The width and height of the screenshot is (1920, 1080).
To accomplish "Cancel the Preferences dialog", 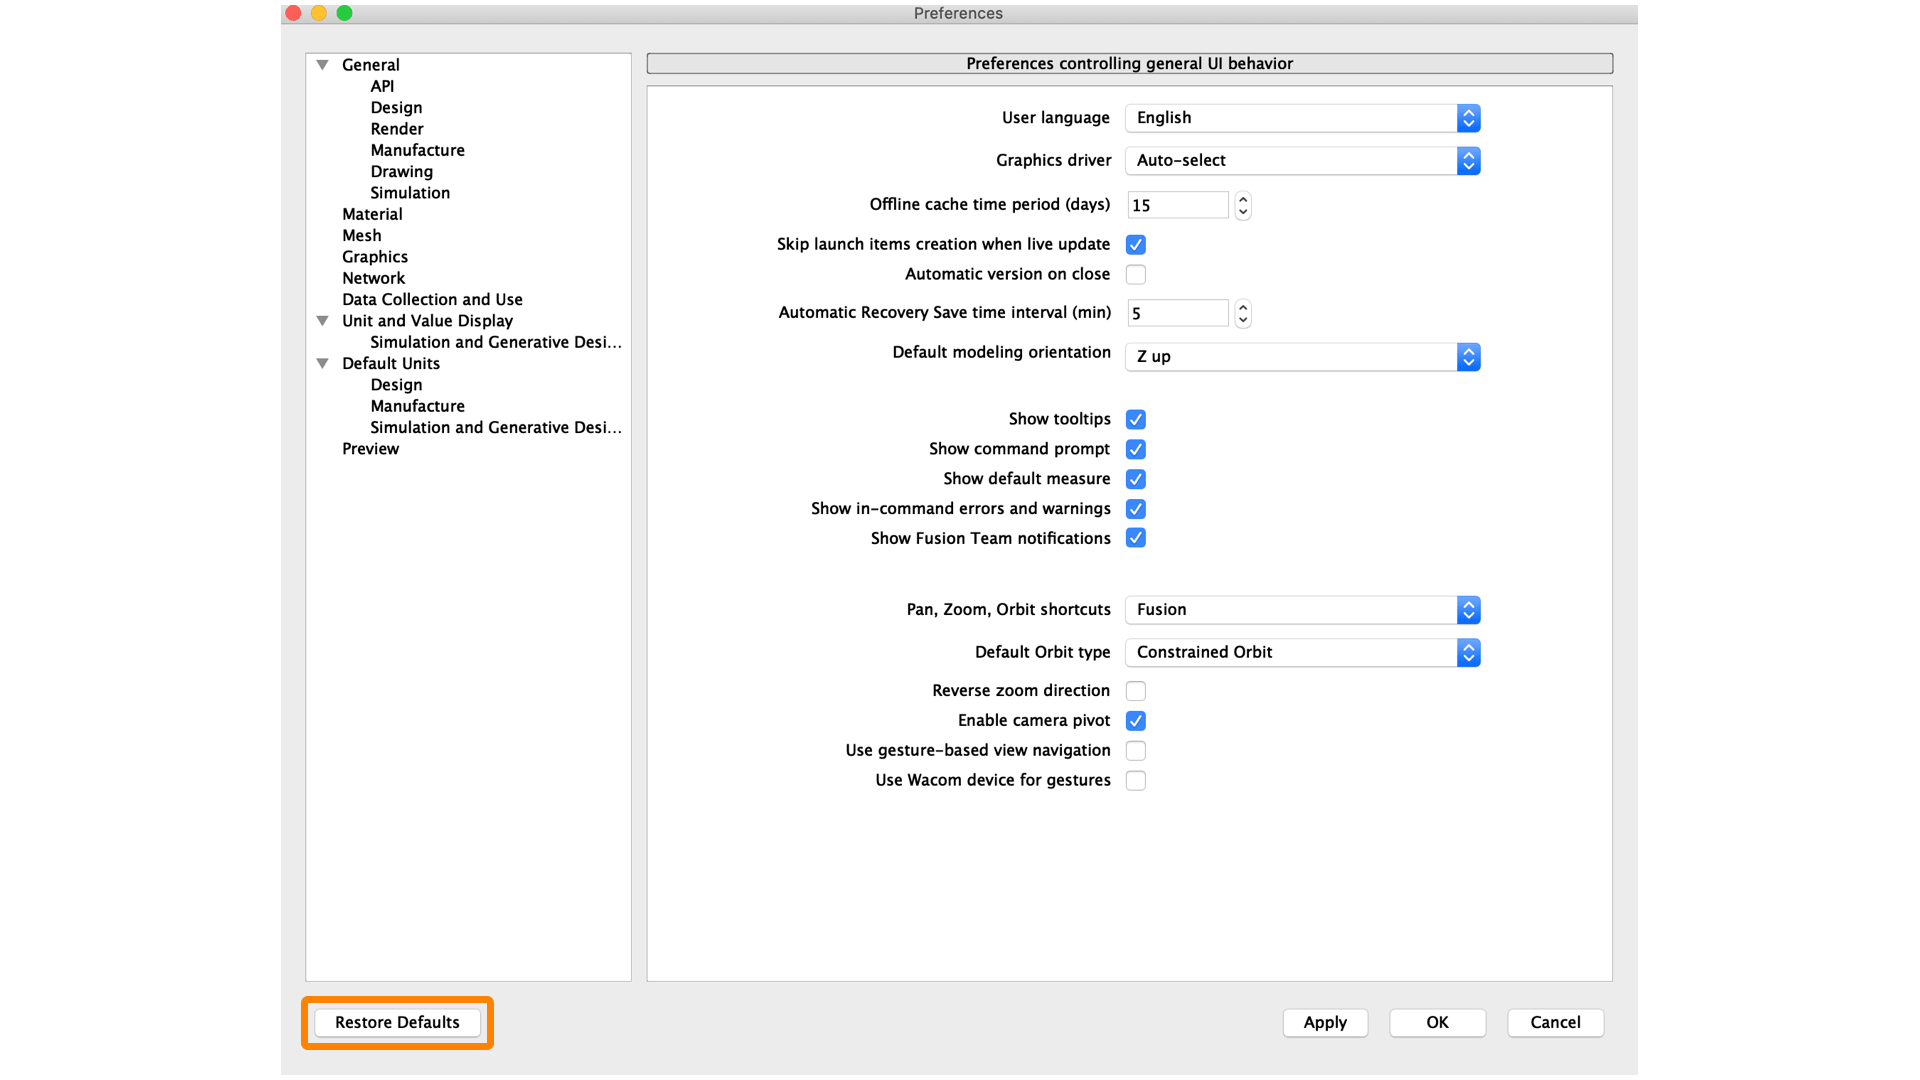I will [x=1555, y=1022].
